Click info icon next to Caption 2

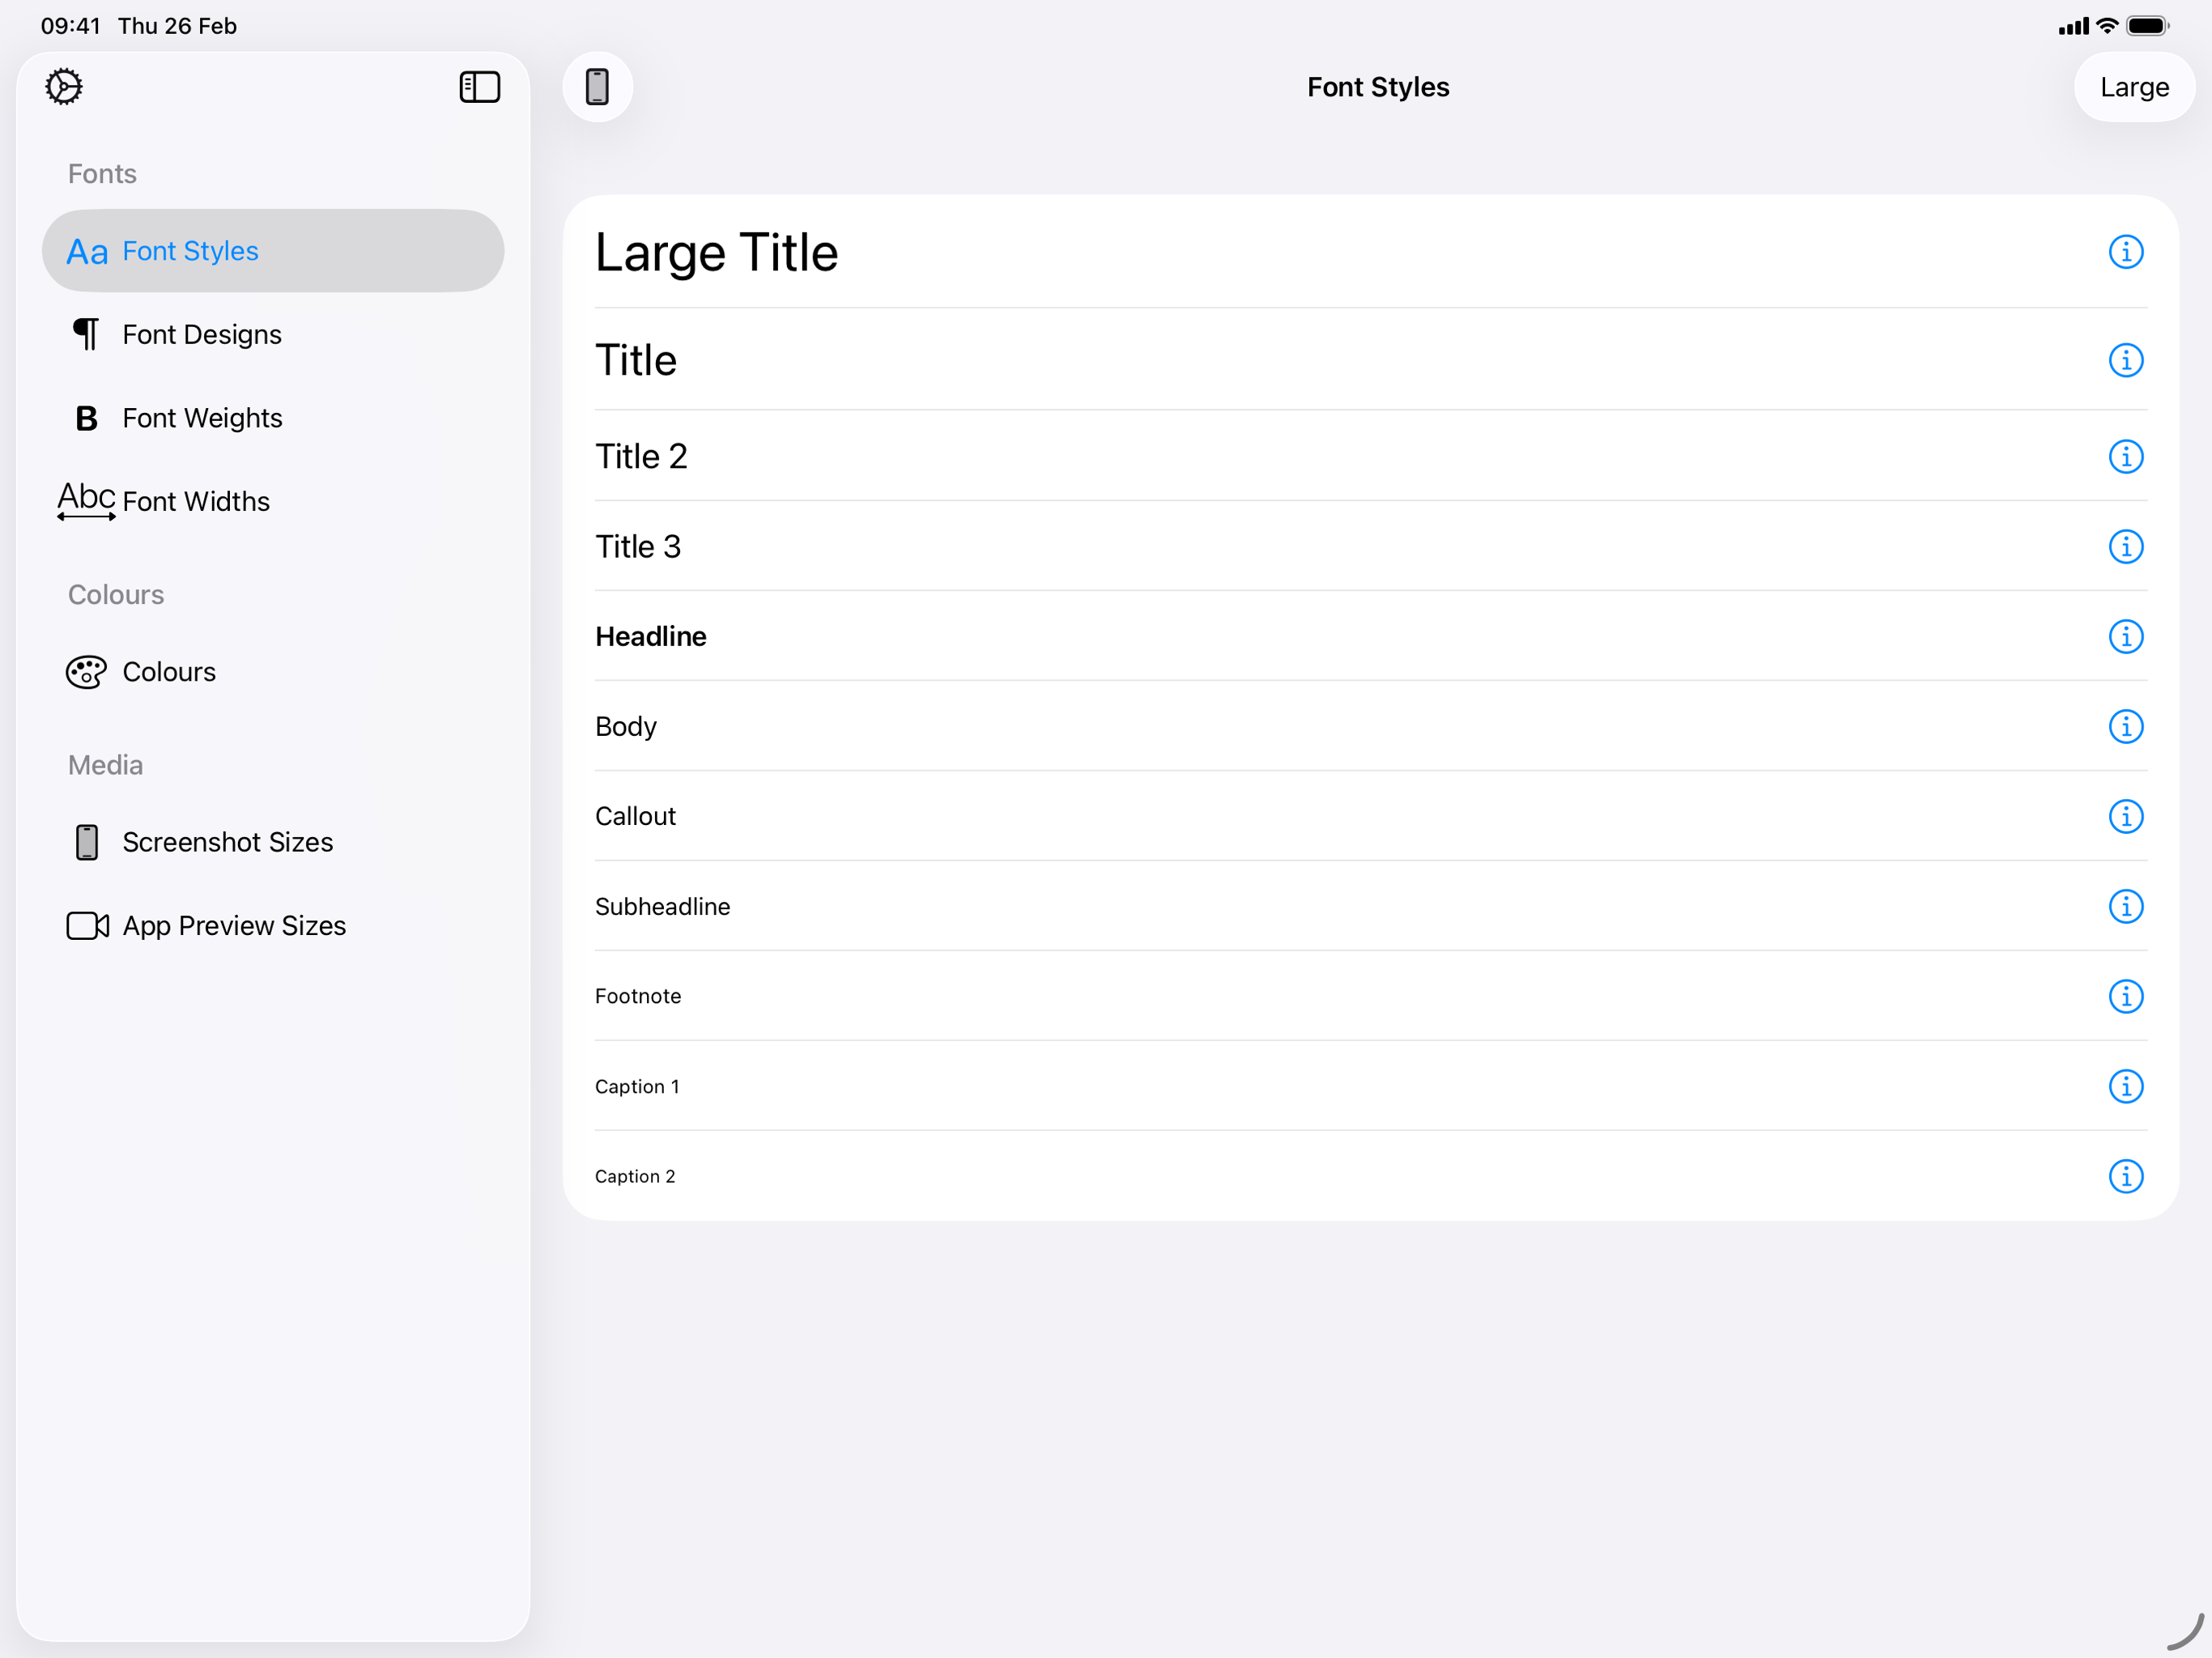pos(2125,1177)
